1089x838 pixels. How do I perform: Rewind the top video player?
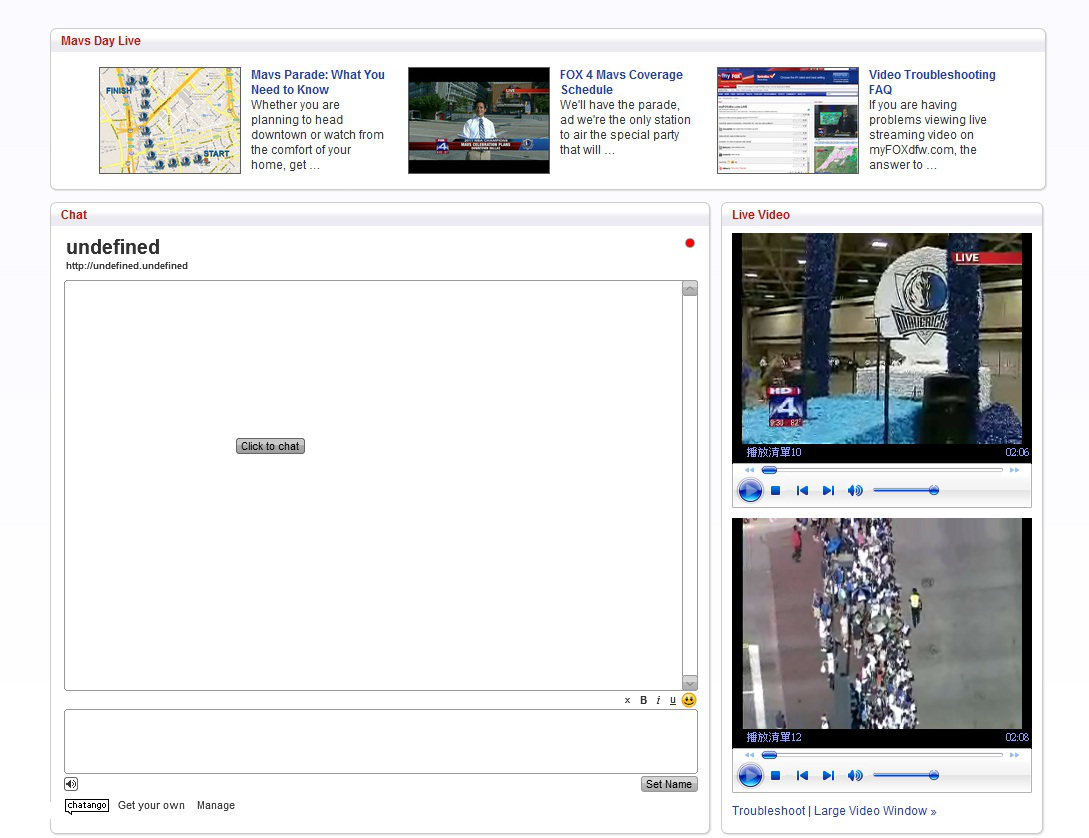click(x=749, y=470)
